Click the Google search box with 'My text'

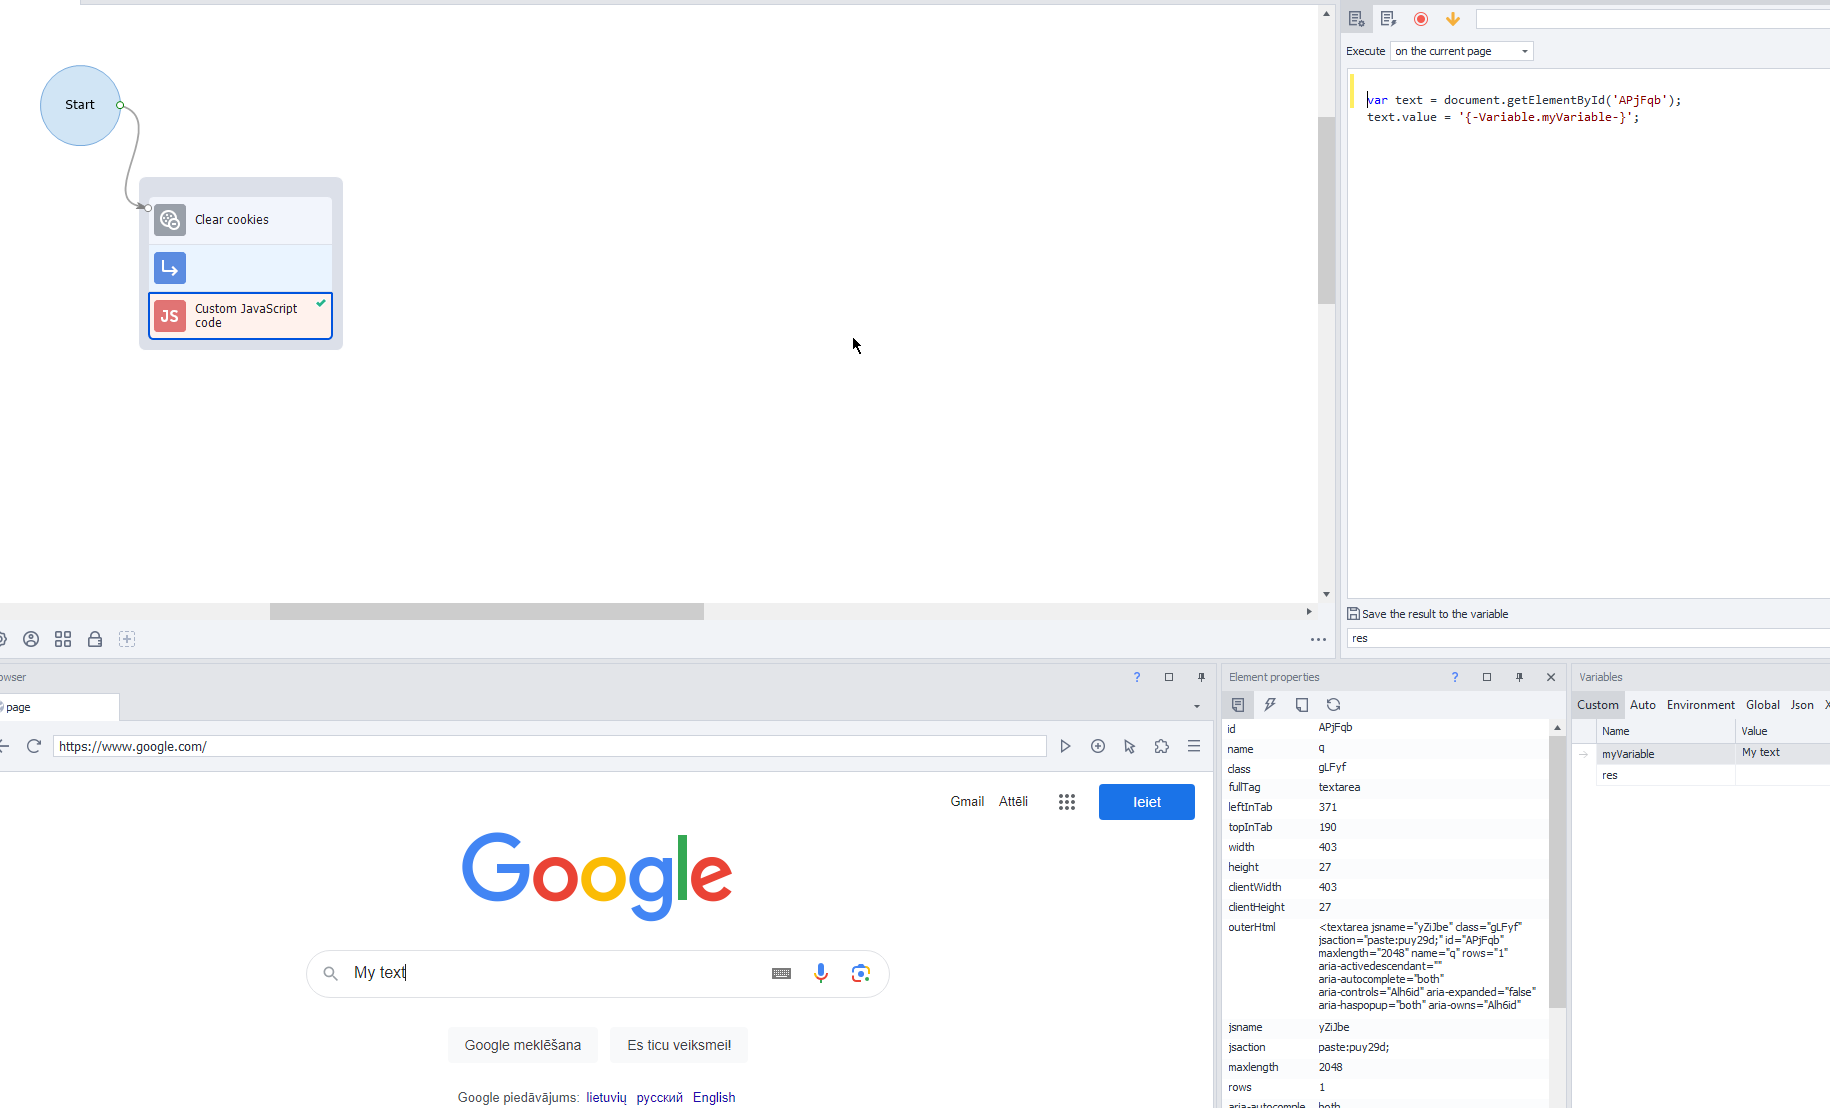click(x=598, y=974)
